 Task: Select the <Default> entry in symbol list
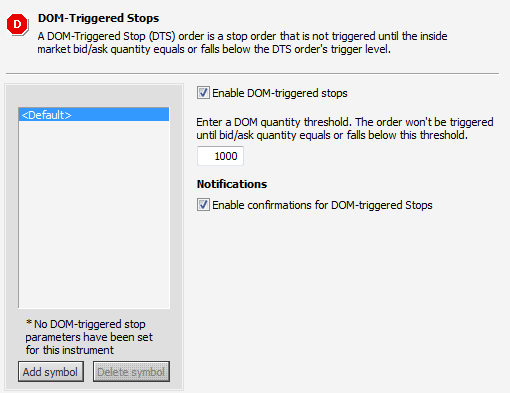point(94,115)
